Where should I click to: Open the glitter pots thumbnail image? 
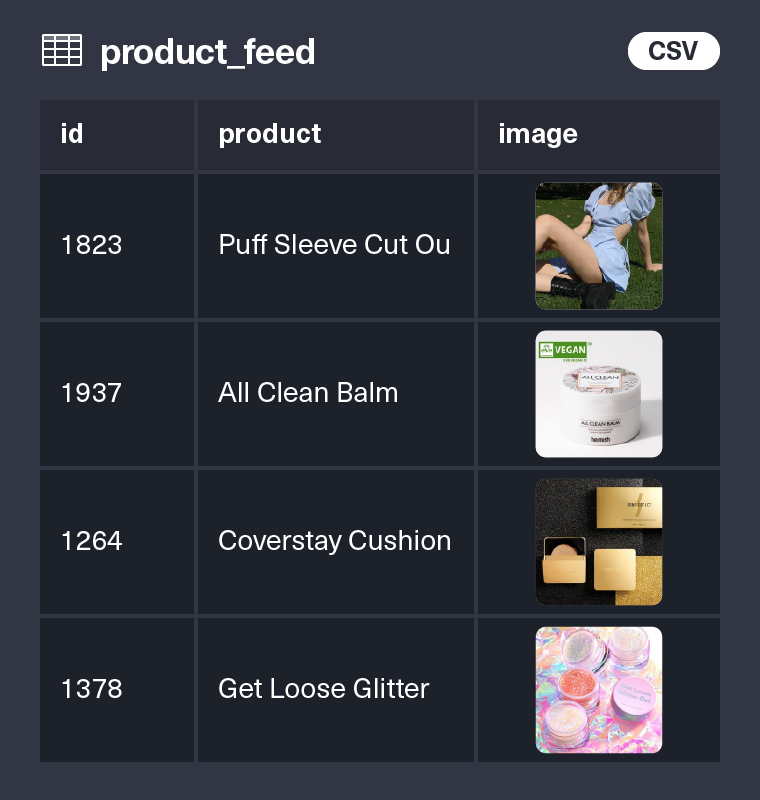[599, 689]
